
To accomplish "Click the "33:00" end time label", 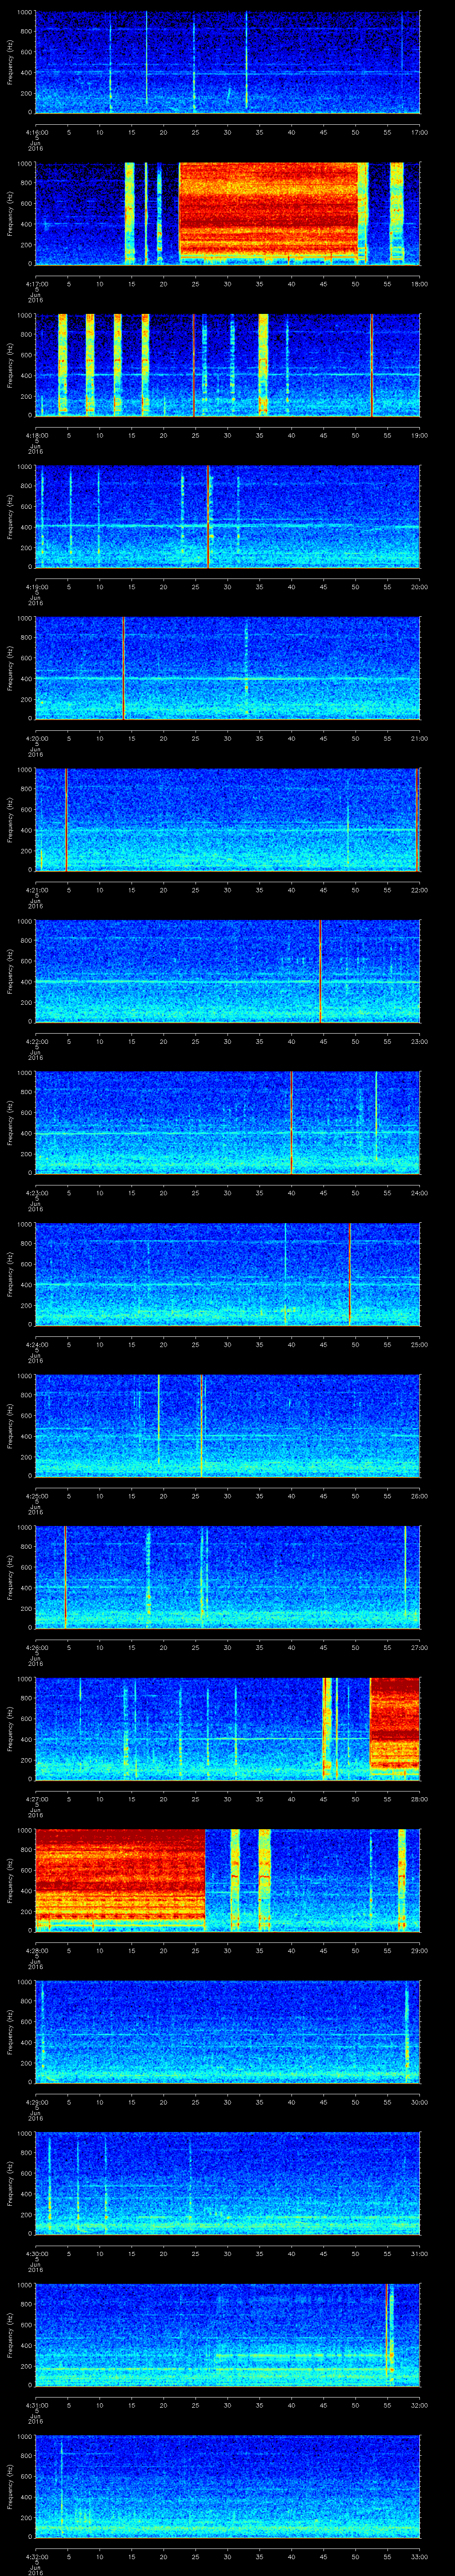I will pos(420,2556).
